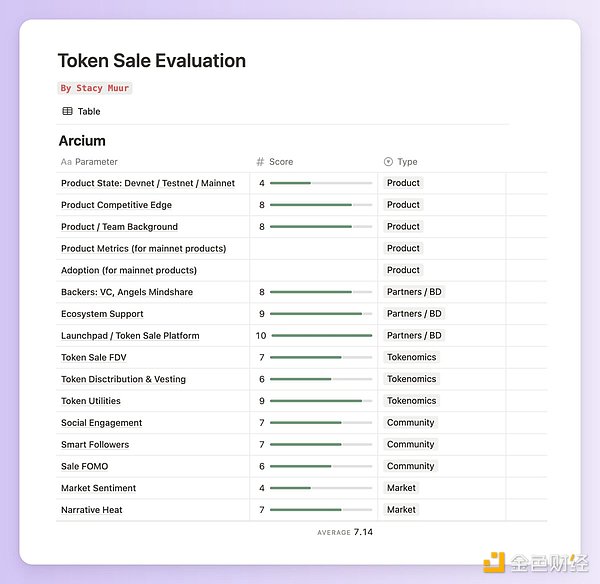This screenshot has height=584, width=600.
Task: Click Community tag in Sale FOMO row
Action: 410,466
